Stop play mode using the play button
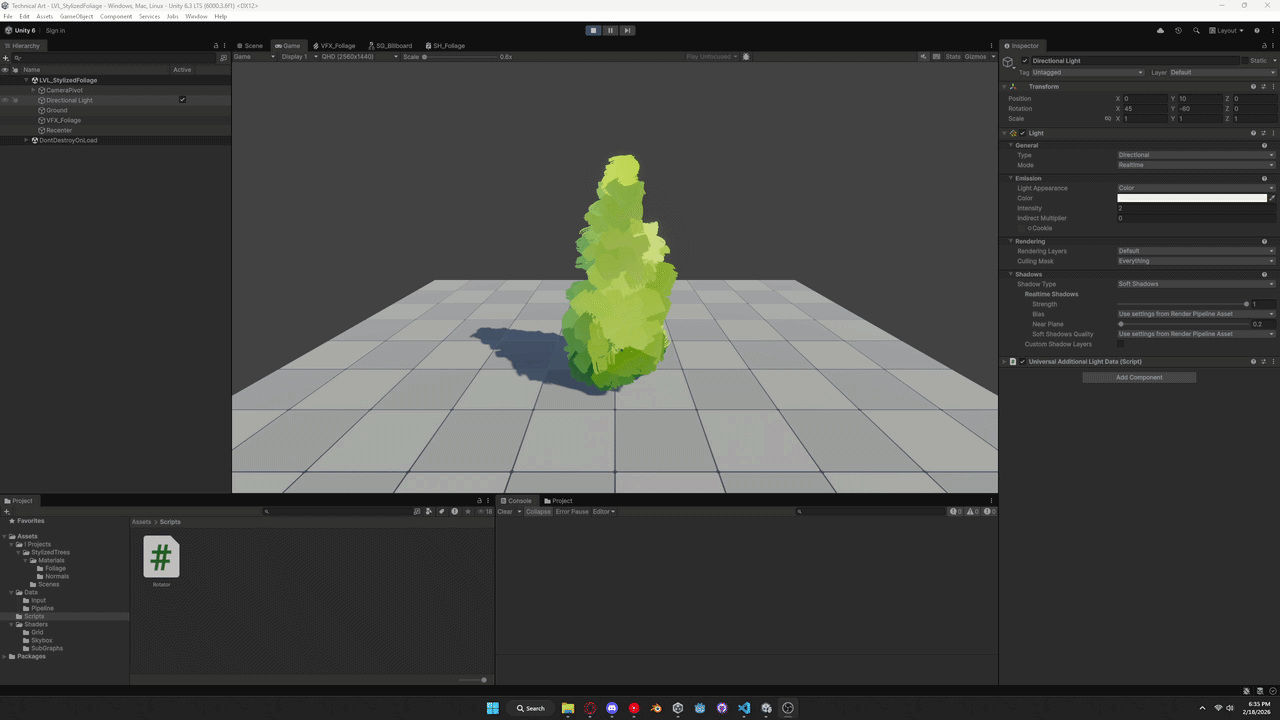The image size is (1280, 720). point(593,30)
